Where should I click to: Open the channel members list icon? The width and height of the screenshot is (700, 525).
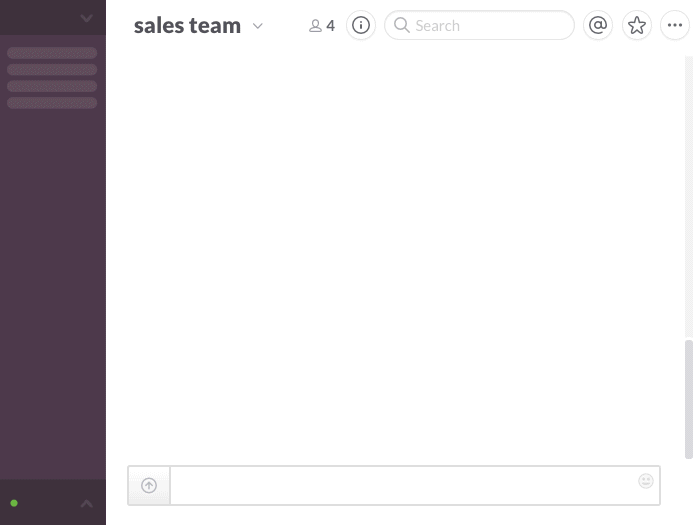pos(322,26)
